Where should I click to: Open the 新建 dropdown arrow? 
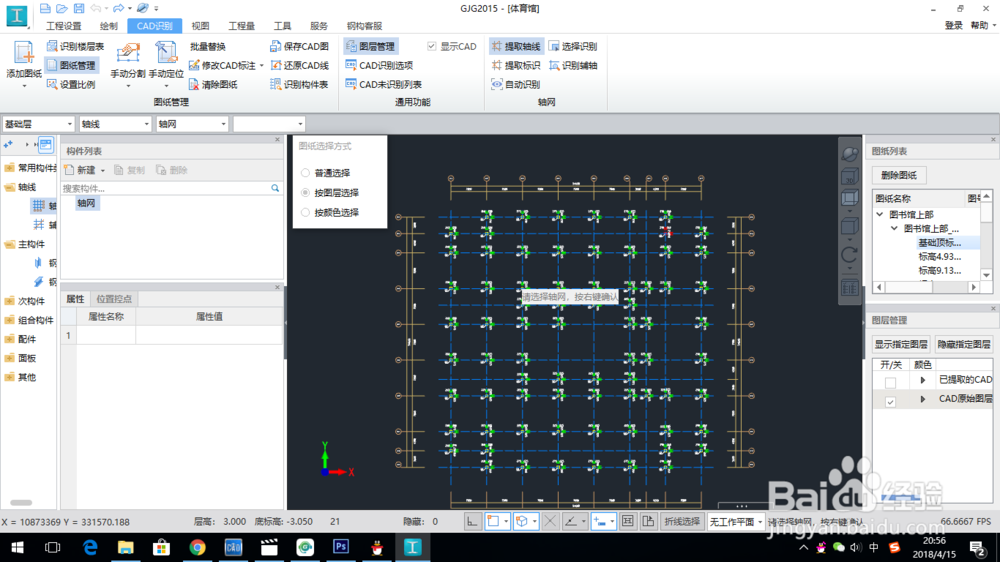pos(102,170)
